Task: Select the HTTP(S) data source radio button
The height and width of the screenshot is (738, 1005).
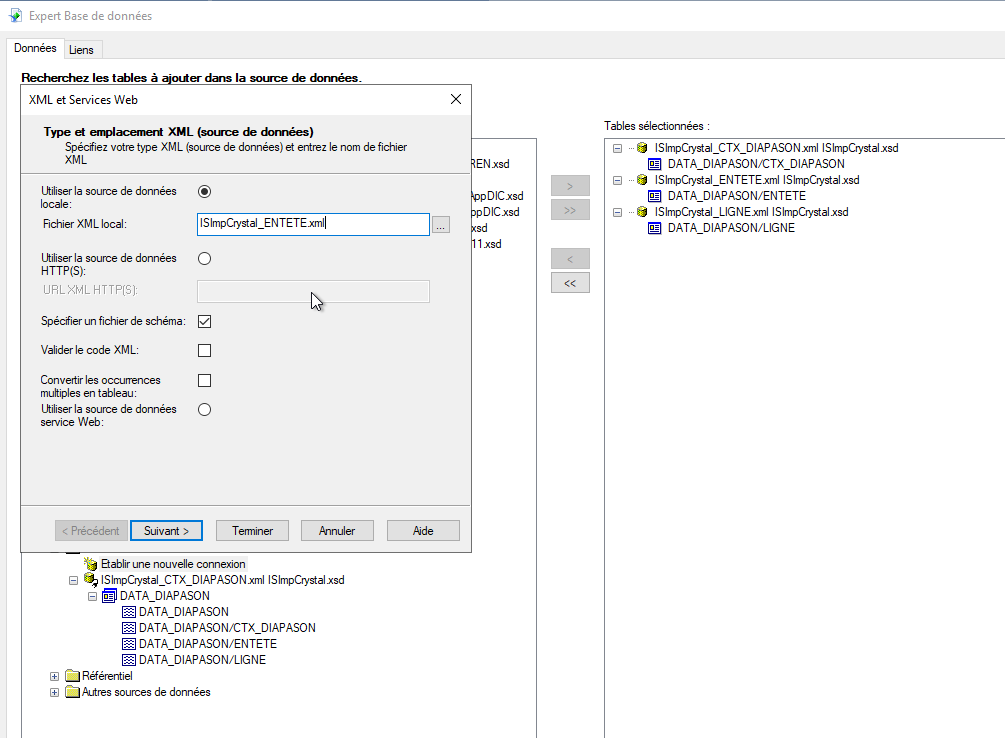Action: (x=205, y=258)
